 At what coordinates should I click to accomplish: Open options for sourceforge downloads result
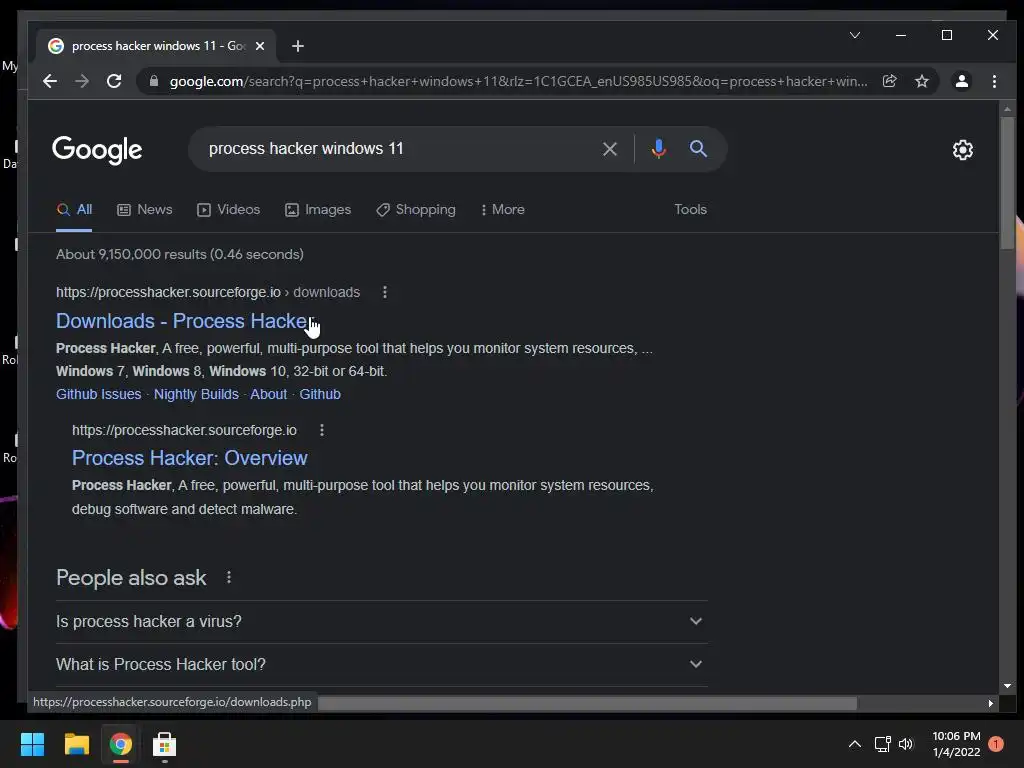click(x=385, y=292)
